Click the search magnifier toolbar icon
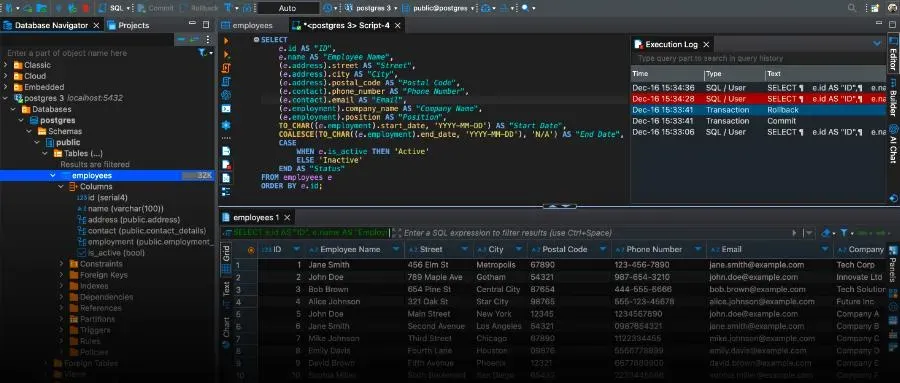 pyautogui.click(x=525, y=9)
